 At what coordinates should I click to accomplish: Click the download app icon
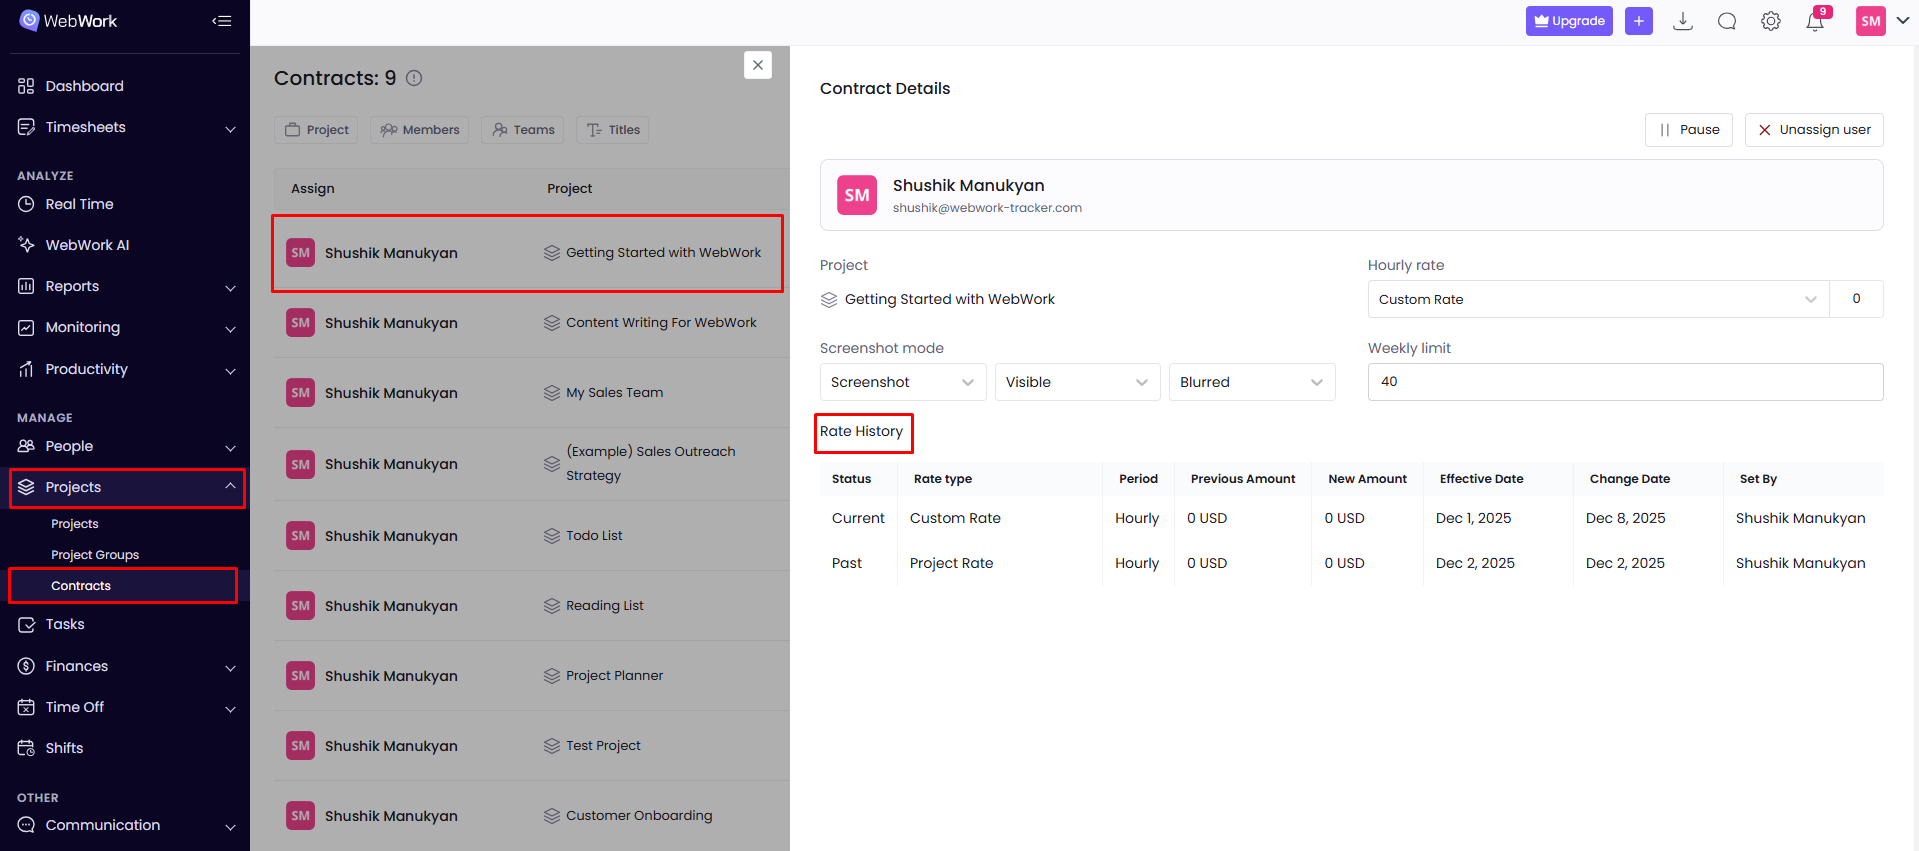tap(1683, 21)
